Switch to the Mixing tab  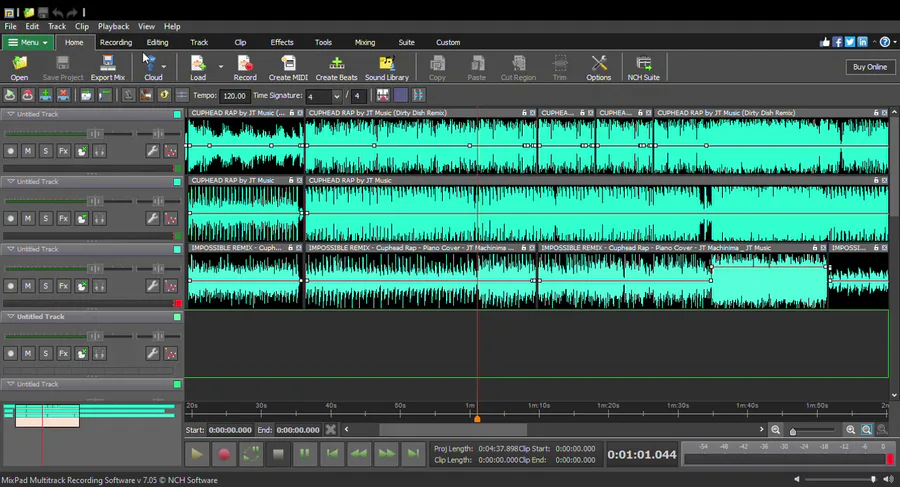[364, 42]
